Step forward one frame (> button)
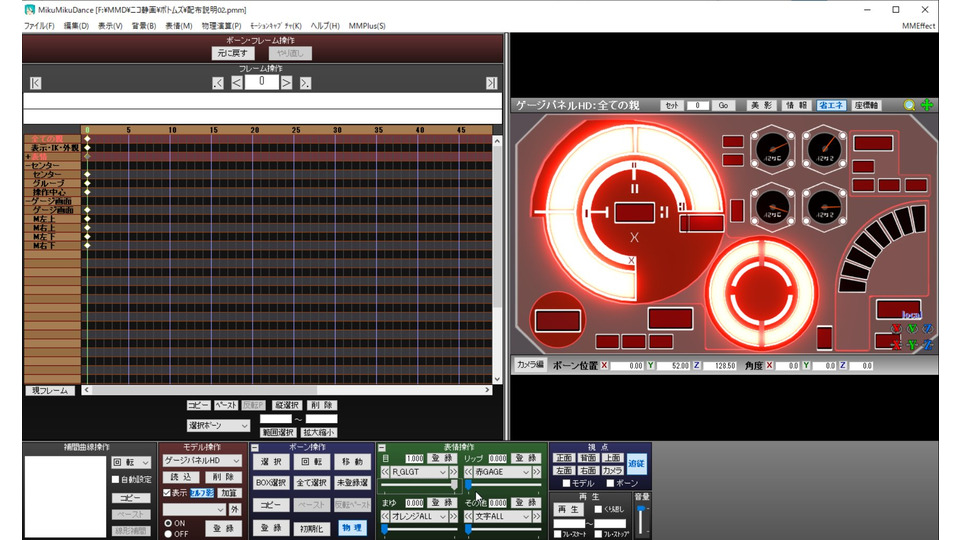The width and height of the screenshot is (960, 540). point(287,83)
